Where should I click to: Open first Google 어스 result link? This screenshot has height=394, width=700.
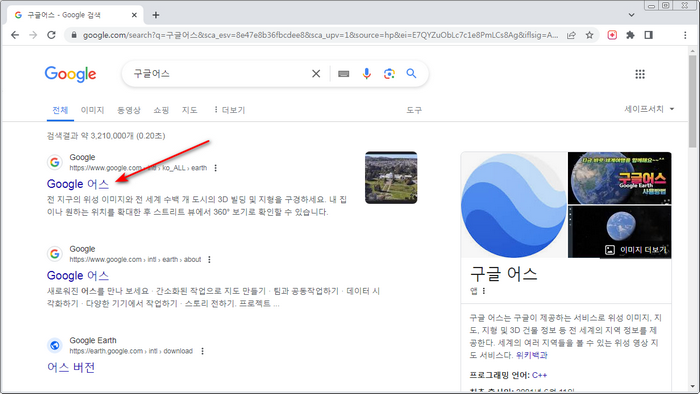(x=78, y=184)
